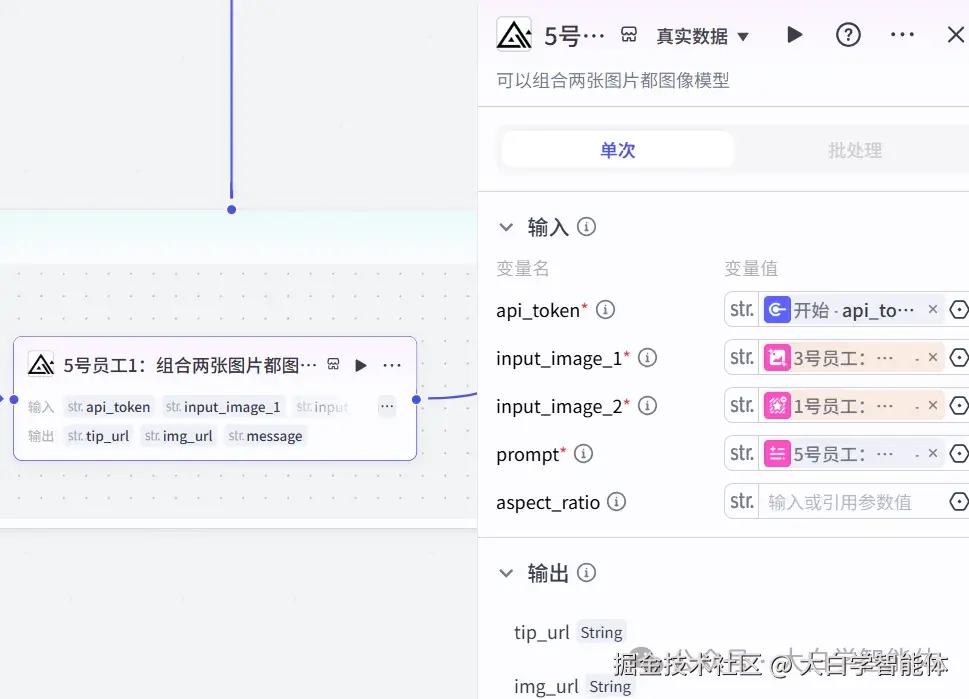
Task: Run the node with panel play button
Action: point(794,35)
